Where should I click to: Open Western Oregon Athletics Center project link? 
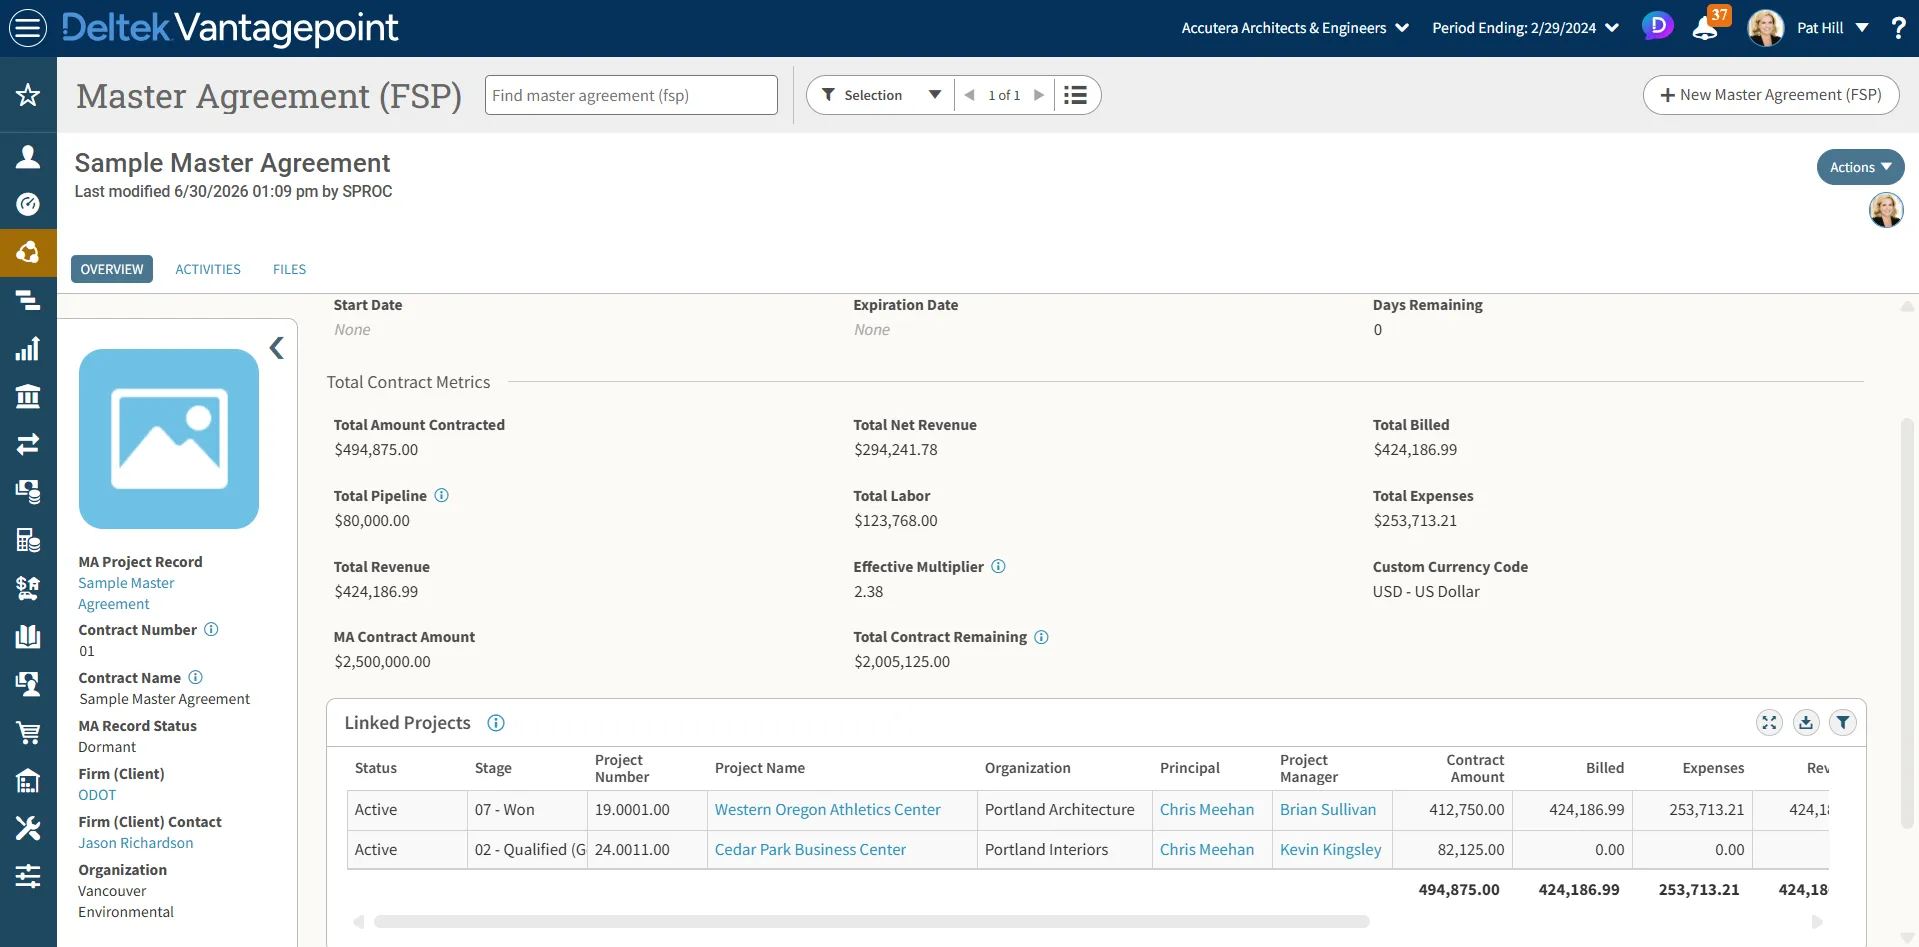click(827, 810)
